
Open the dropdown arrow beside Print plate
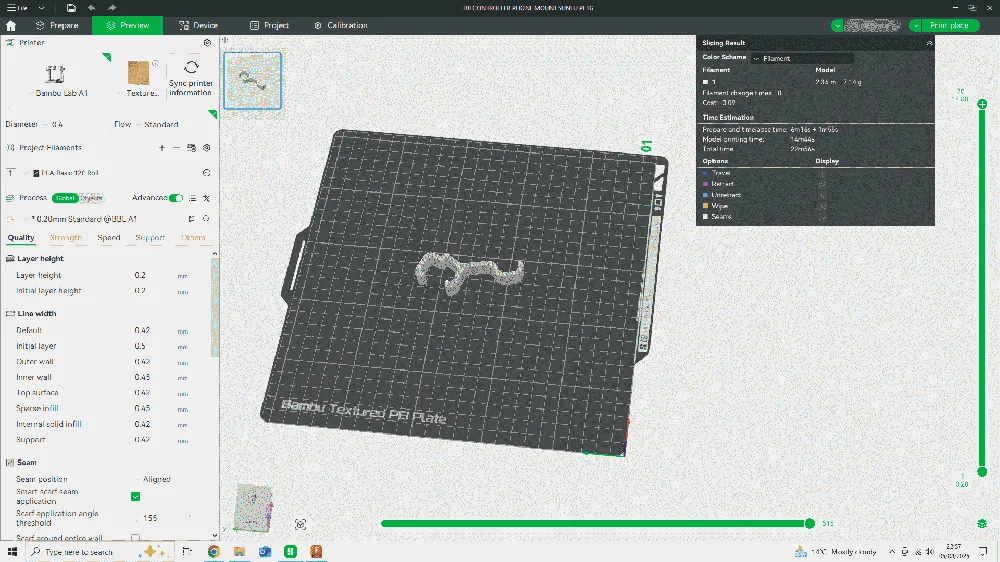[x=916, y=26]
